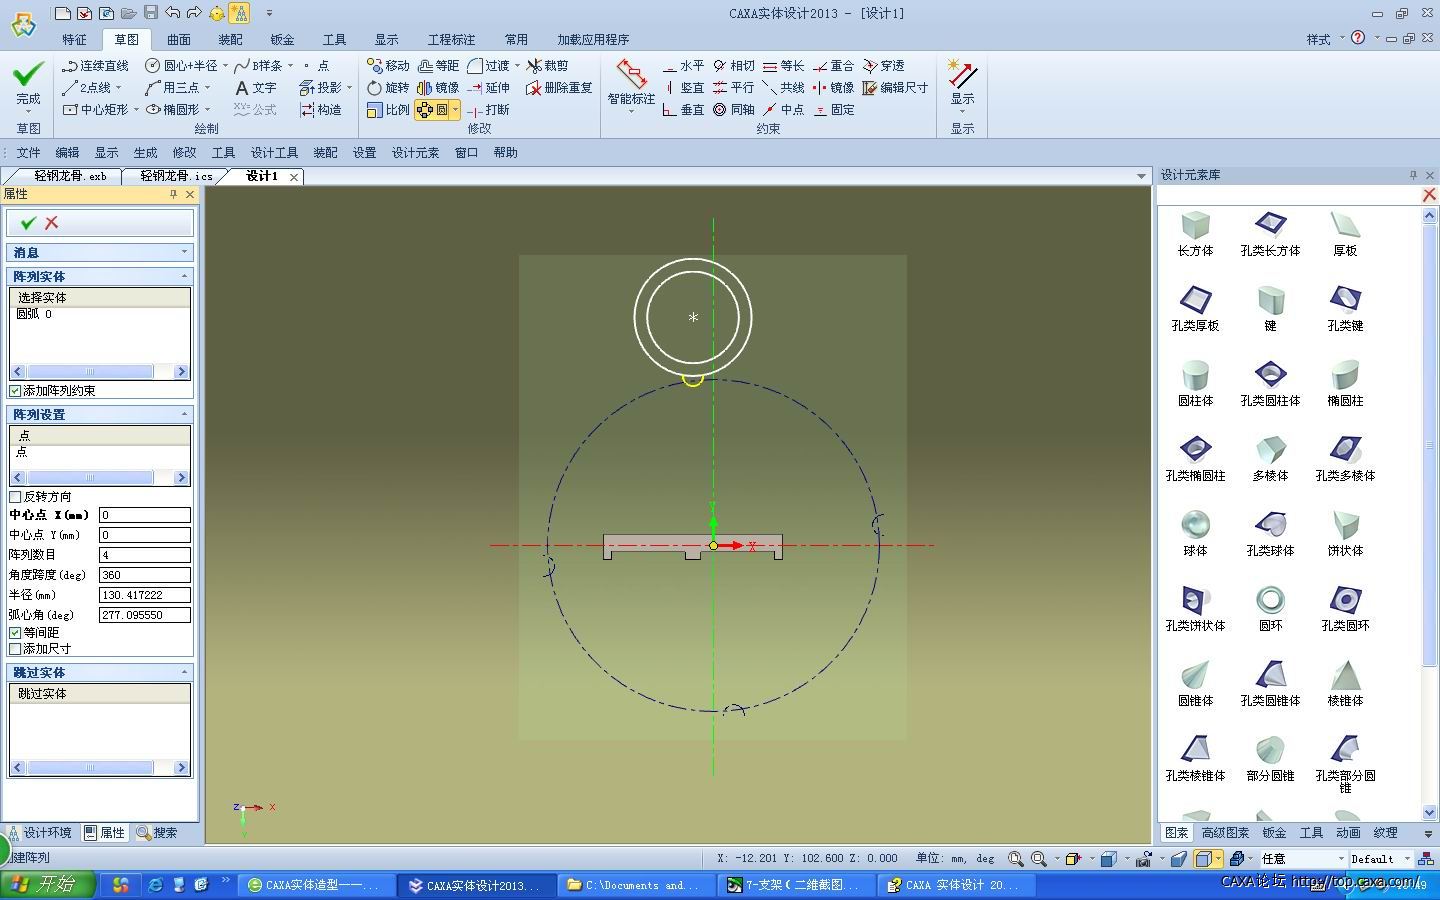Uncheck the 等间距 checkbox

[15, 633]
